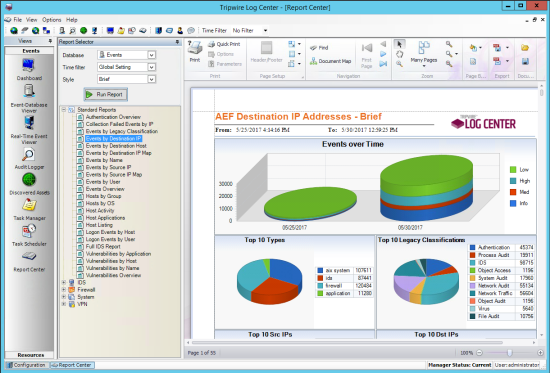550x373 pixels.
Task: Expand the IDS reports node
Action: pyautogui.click(x=64, y=282)
